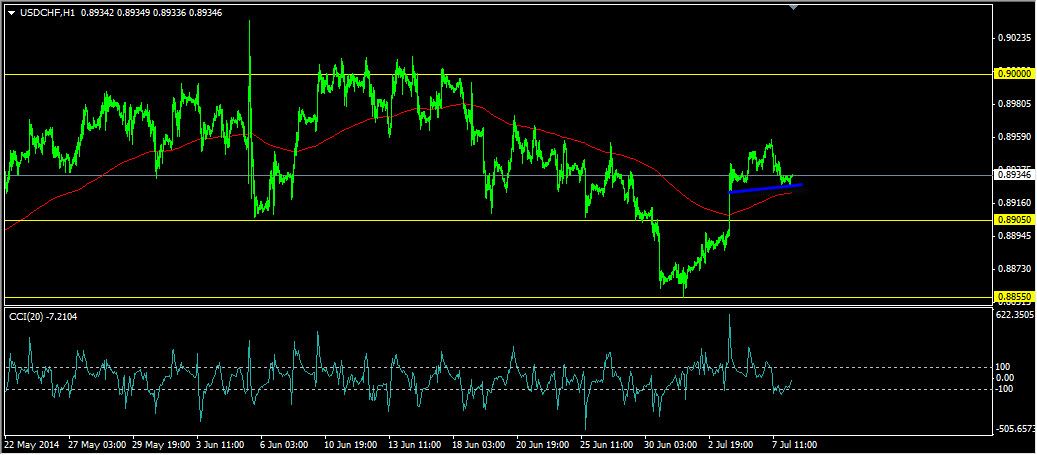This screenshot has height=455, width=1037.
Task: Click the yellow 0.89050 price label
Action: [x=1015, y=220]
